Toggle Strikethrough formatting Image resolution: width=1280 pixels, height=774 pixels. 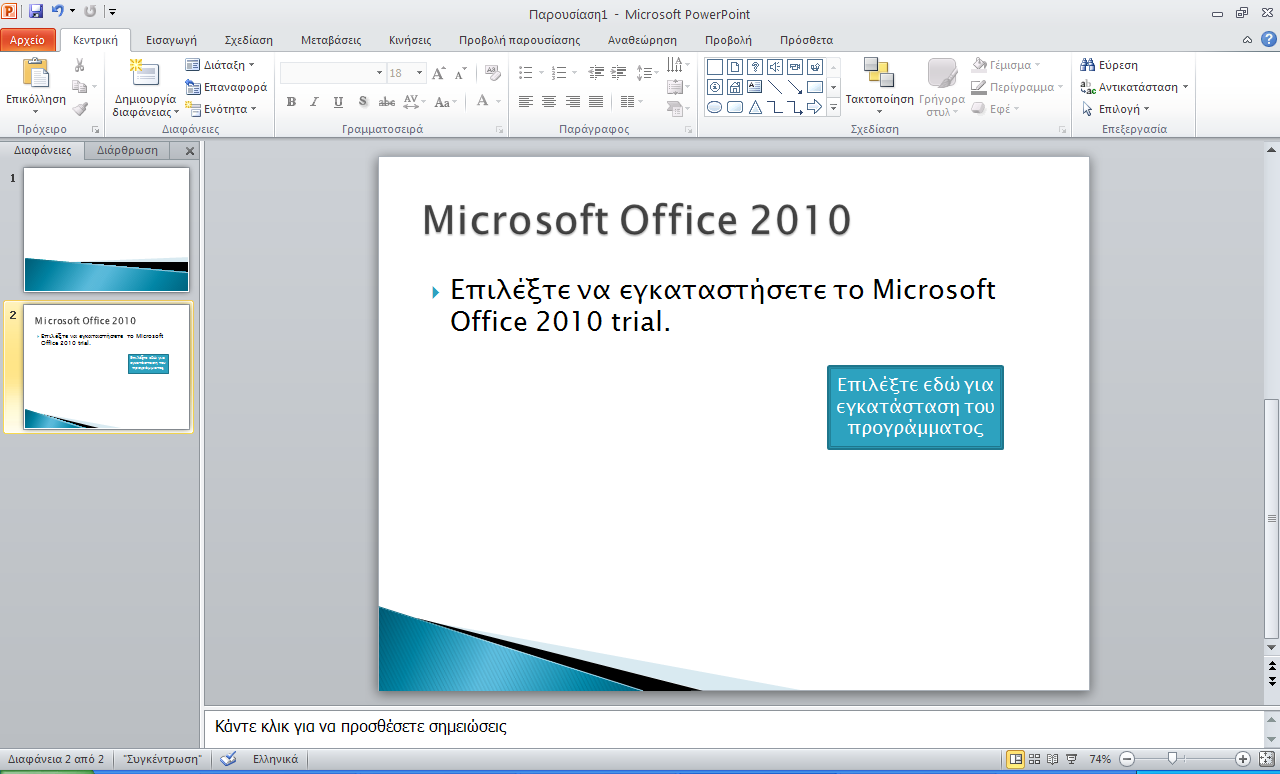click(x=387, y=101)
